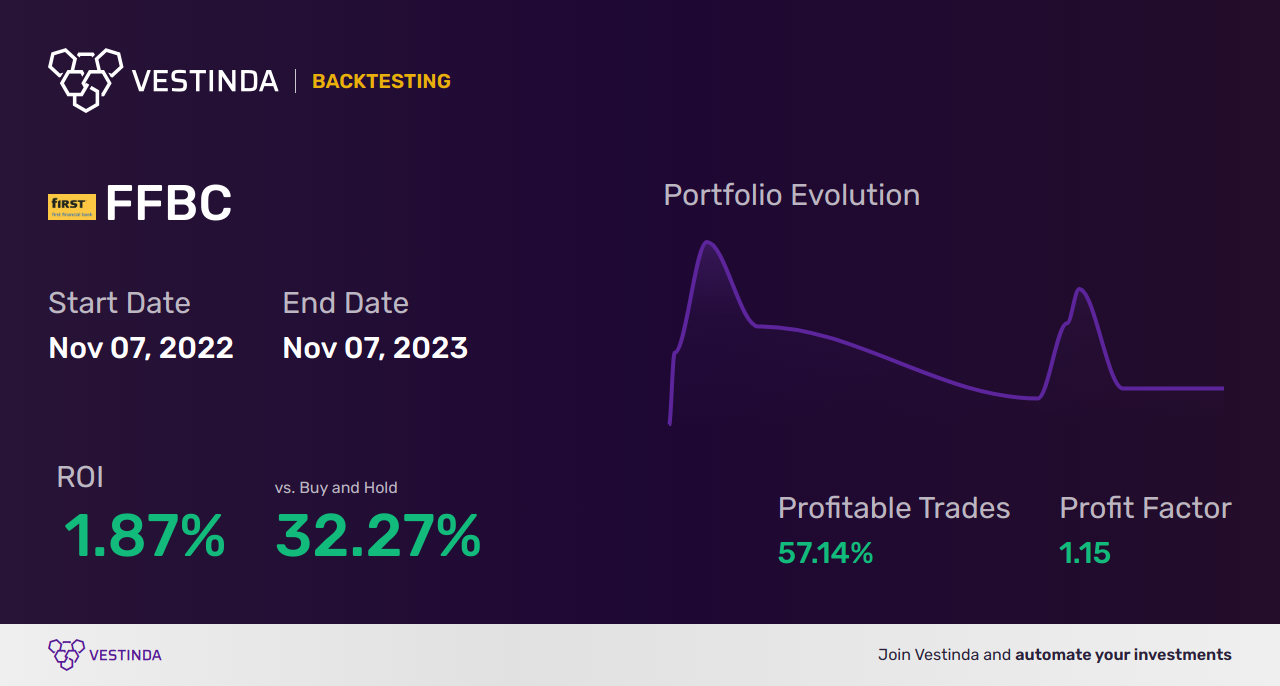Click the ROI label
The image size is (1280, 686).
(x=80, y=477)
